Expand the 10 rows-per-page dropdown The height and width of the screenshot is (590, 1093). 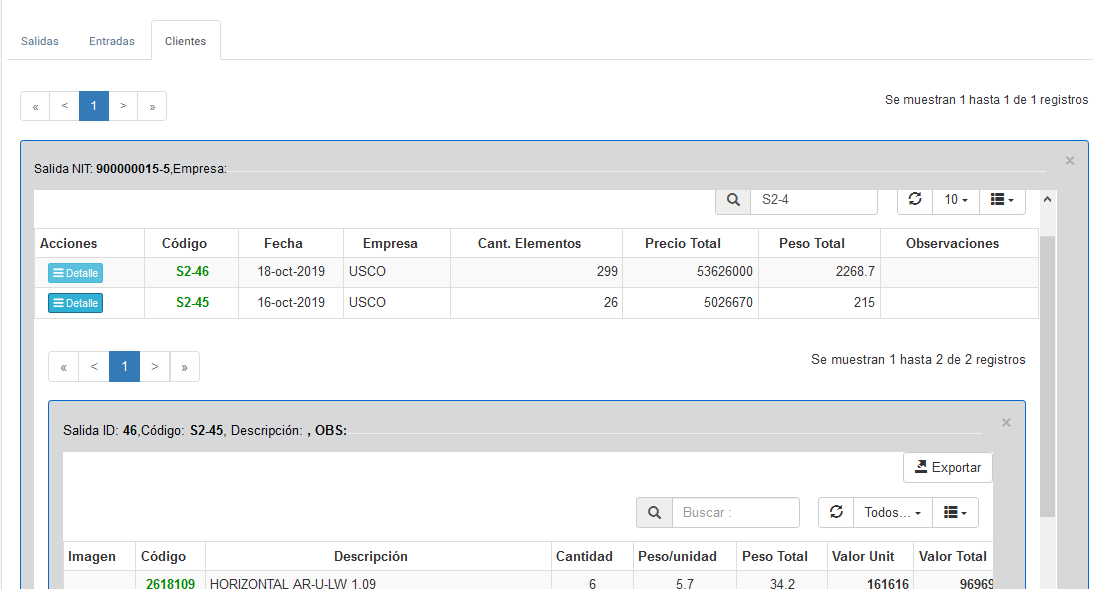pyautogui.click(x=955, y=199)
